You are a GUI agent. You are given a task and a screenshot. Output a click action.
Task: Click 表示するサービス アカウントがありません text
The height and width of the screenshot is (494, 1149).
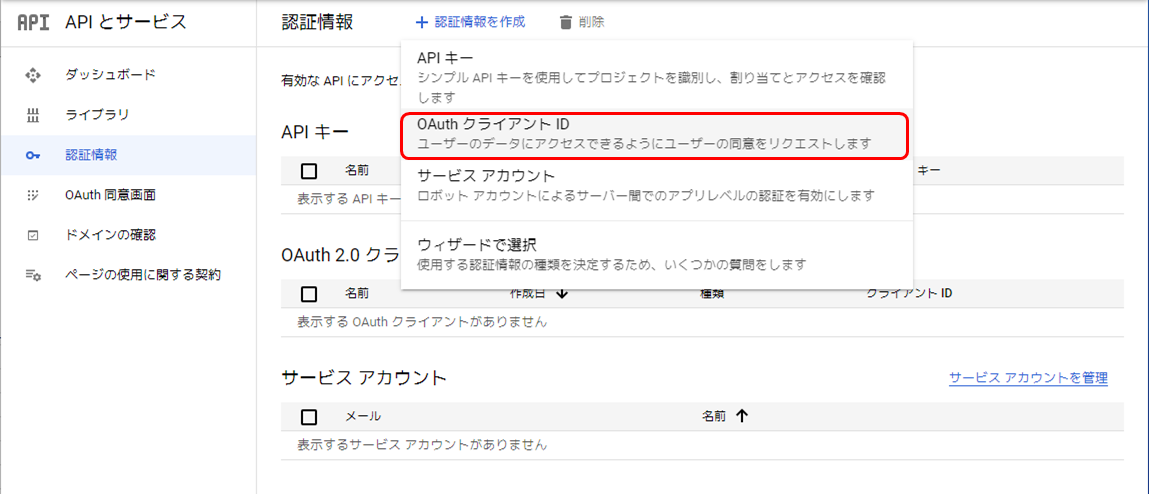point(422,445)
